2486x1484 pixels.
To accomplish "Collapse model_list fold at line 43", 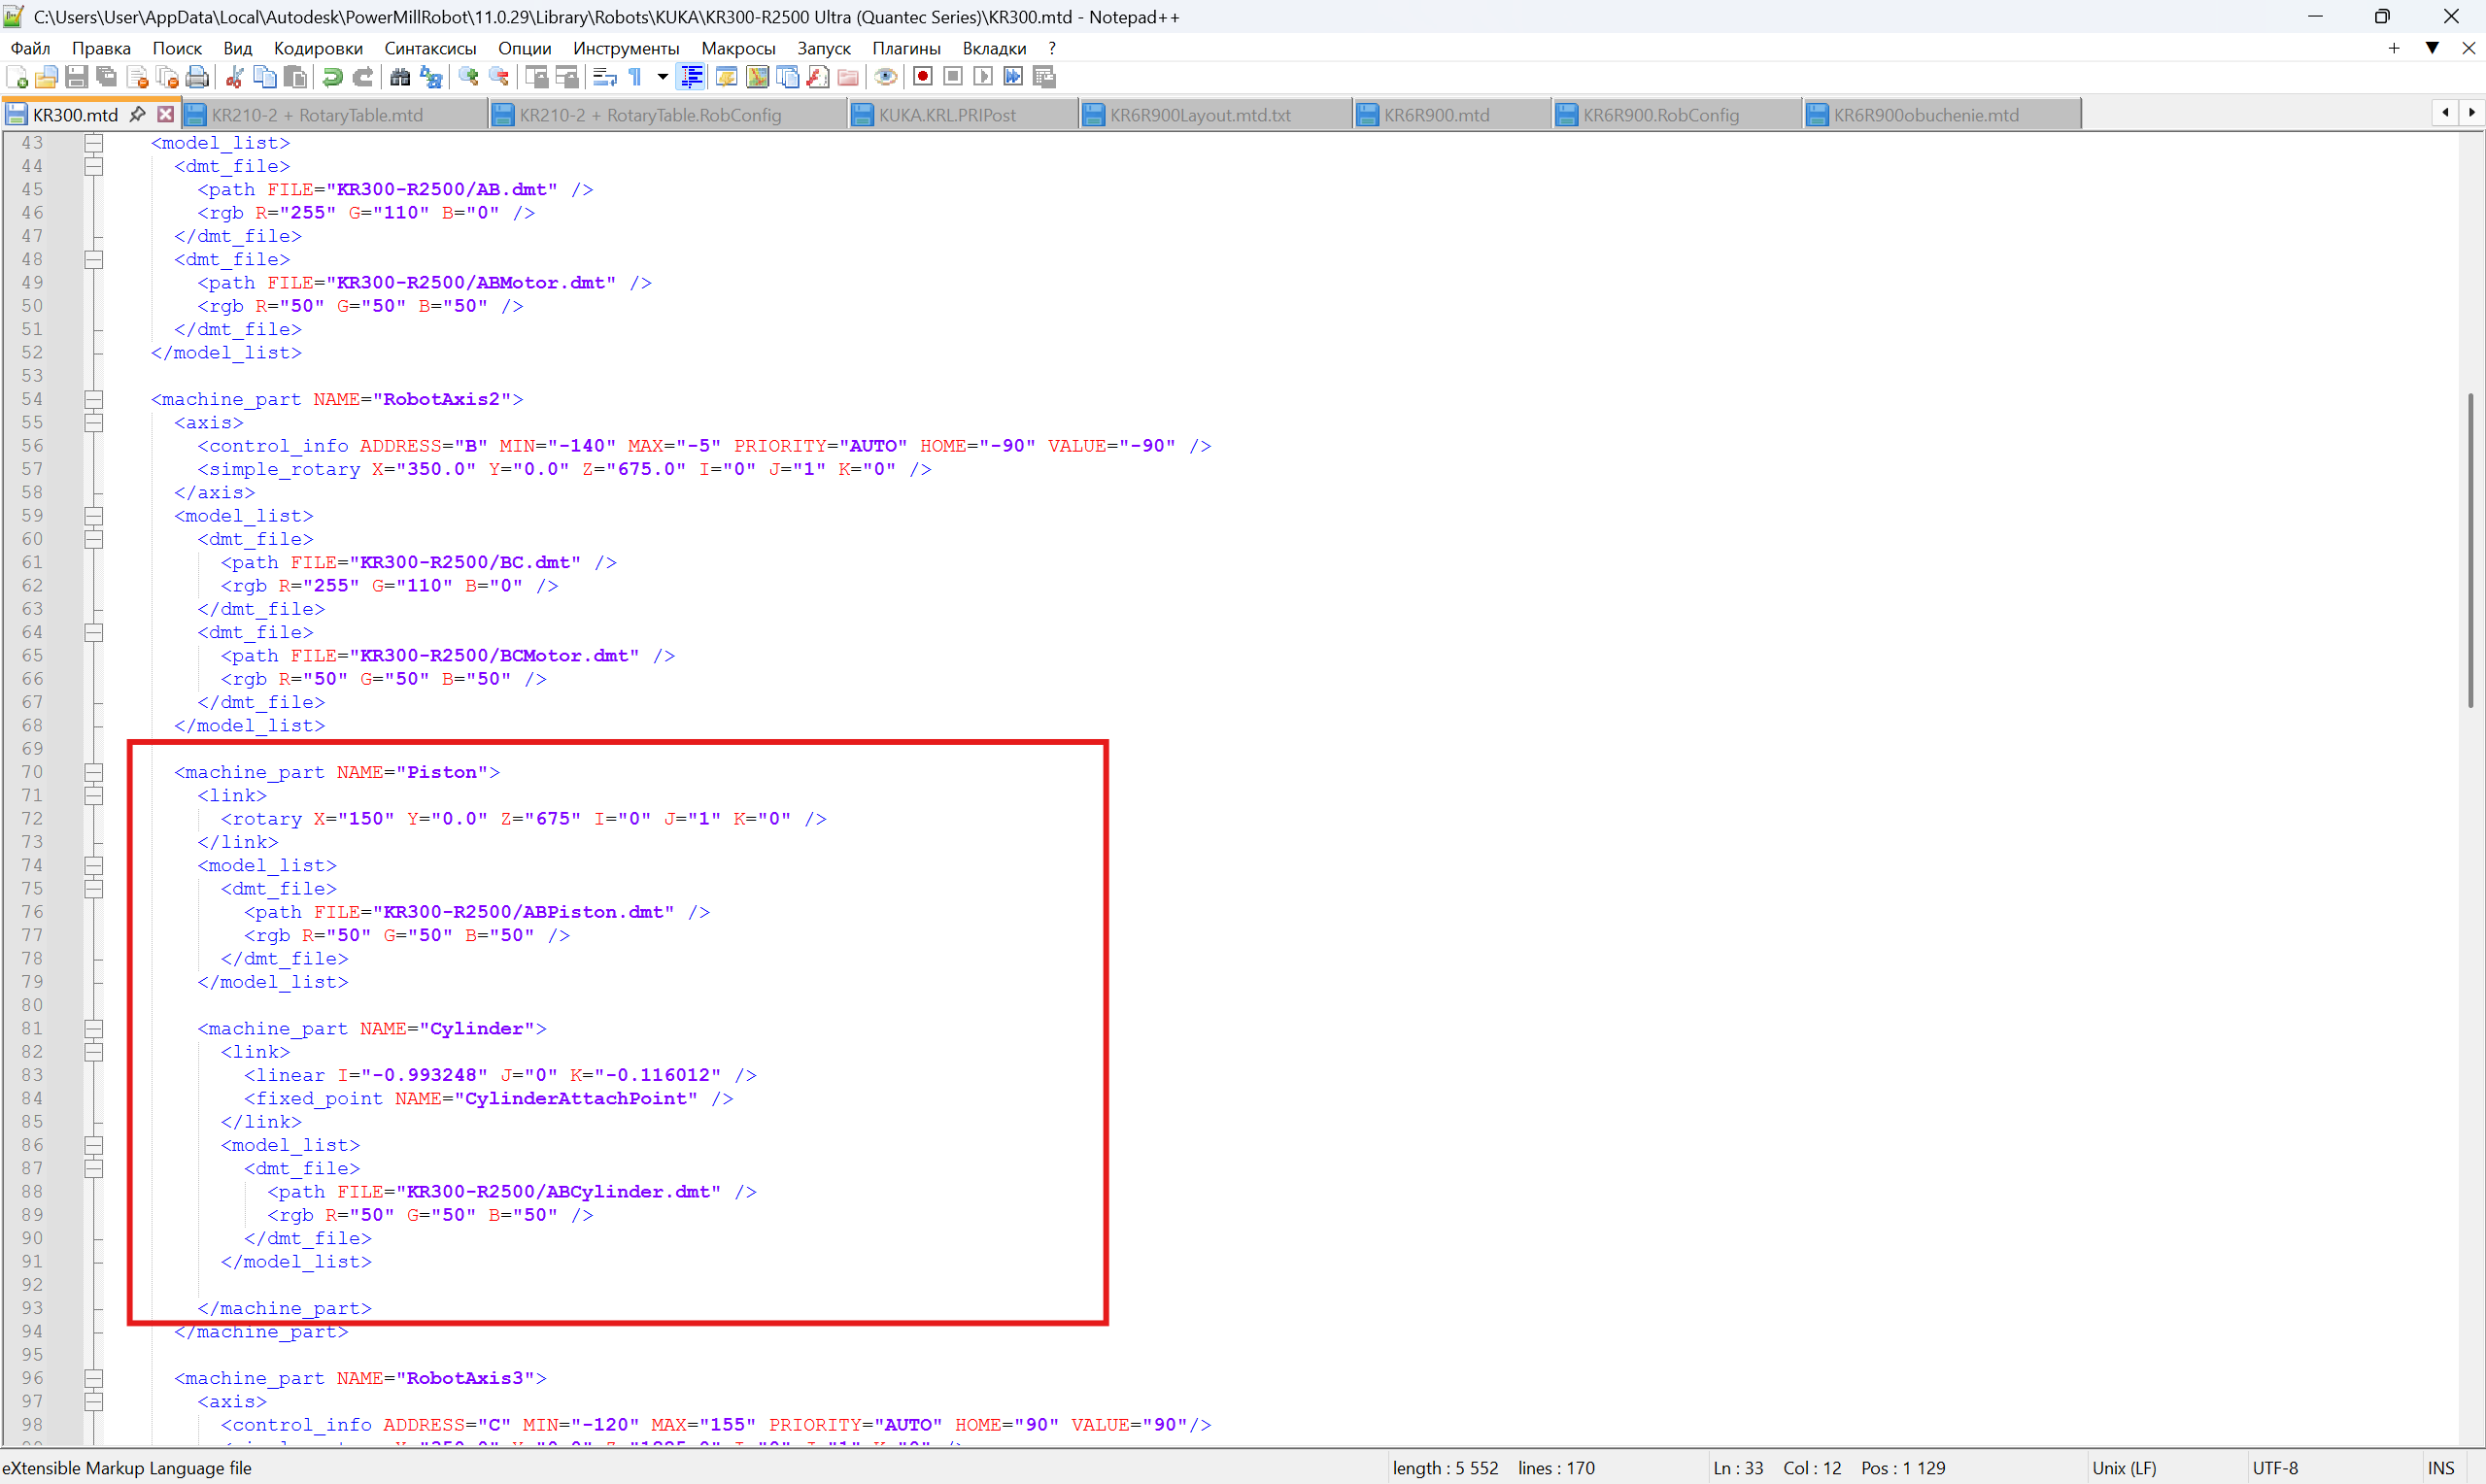I will (94, 143).
